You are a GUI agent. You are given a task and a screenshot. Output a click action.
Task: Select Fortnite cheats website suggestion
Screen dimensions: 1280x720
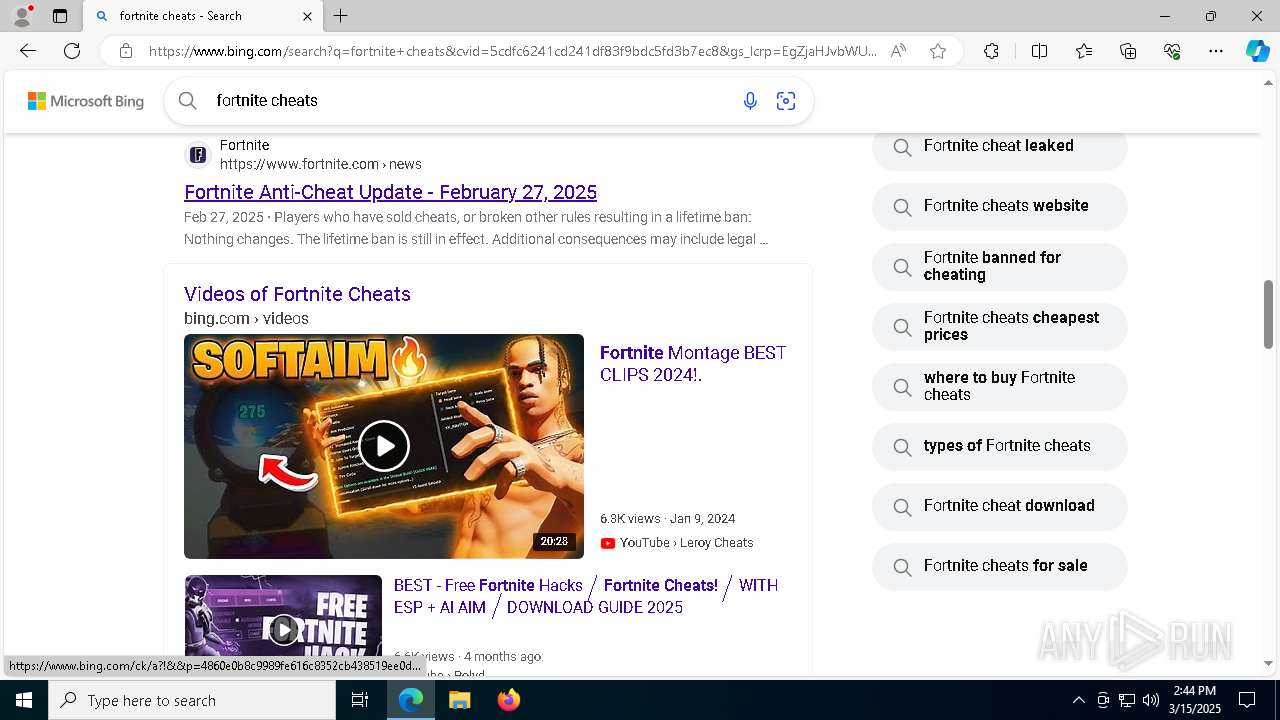pos(1000,206)
